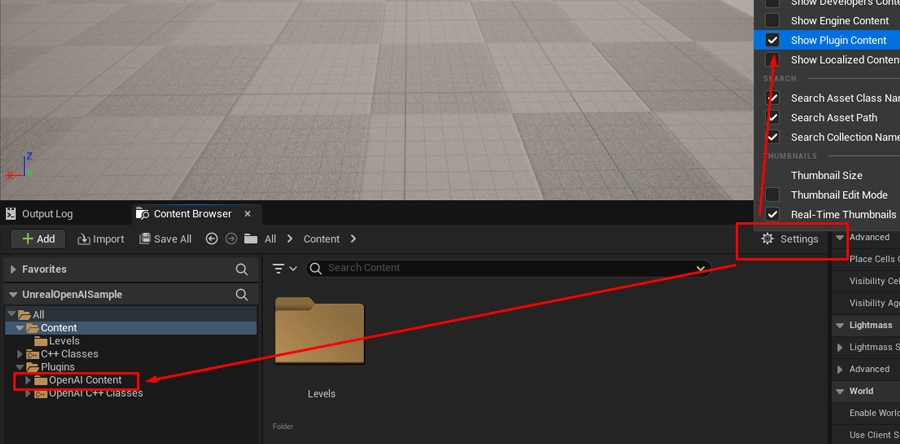Go forward with the right arrow history icon

[231, 239]
